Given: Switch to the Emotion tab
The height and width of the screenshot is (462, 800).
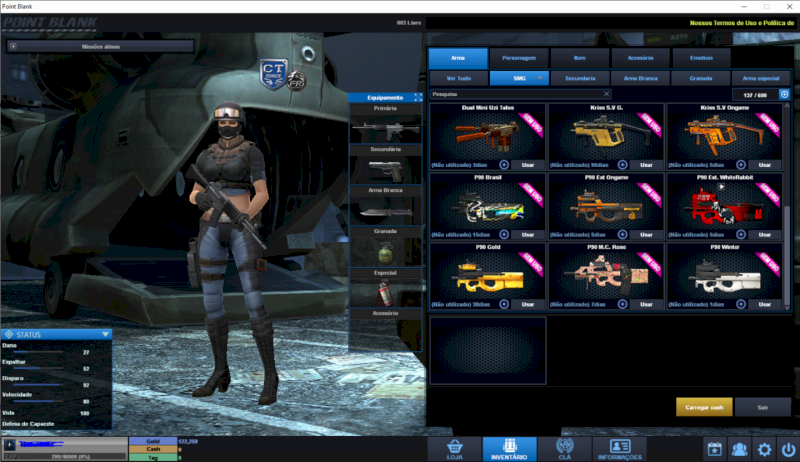Looking at the screenshot, I should pos(701,58).
